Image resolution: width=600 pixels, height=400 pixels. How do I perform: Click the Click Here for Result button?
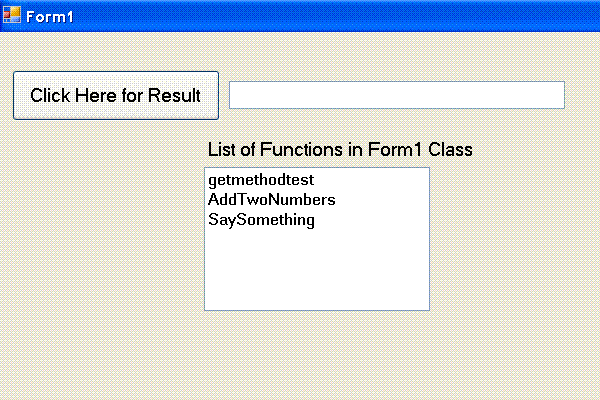[x=116, y=95]
